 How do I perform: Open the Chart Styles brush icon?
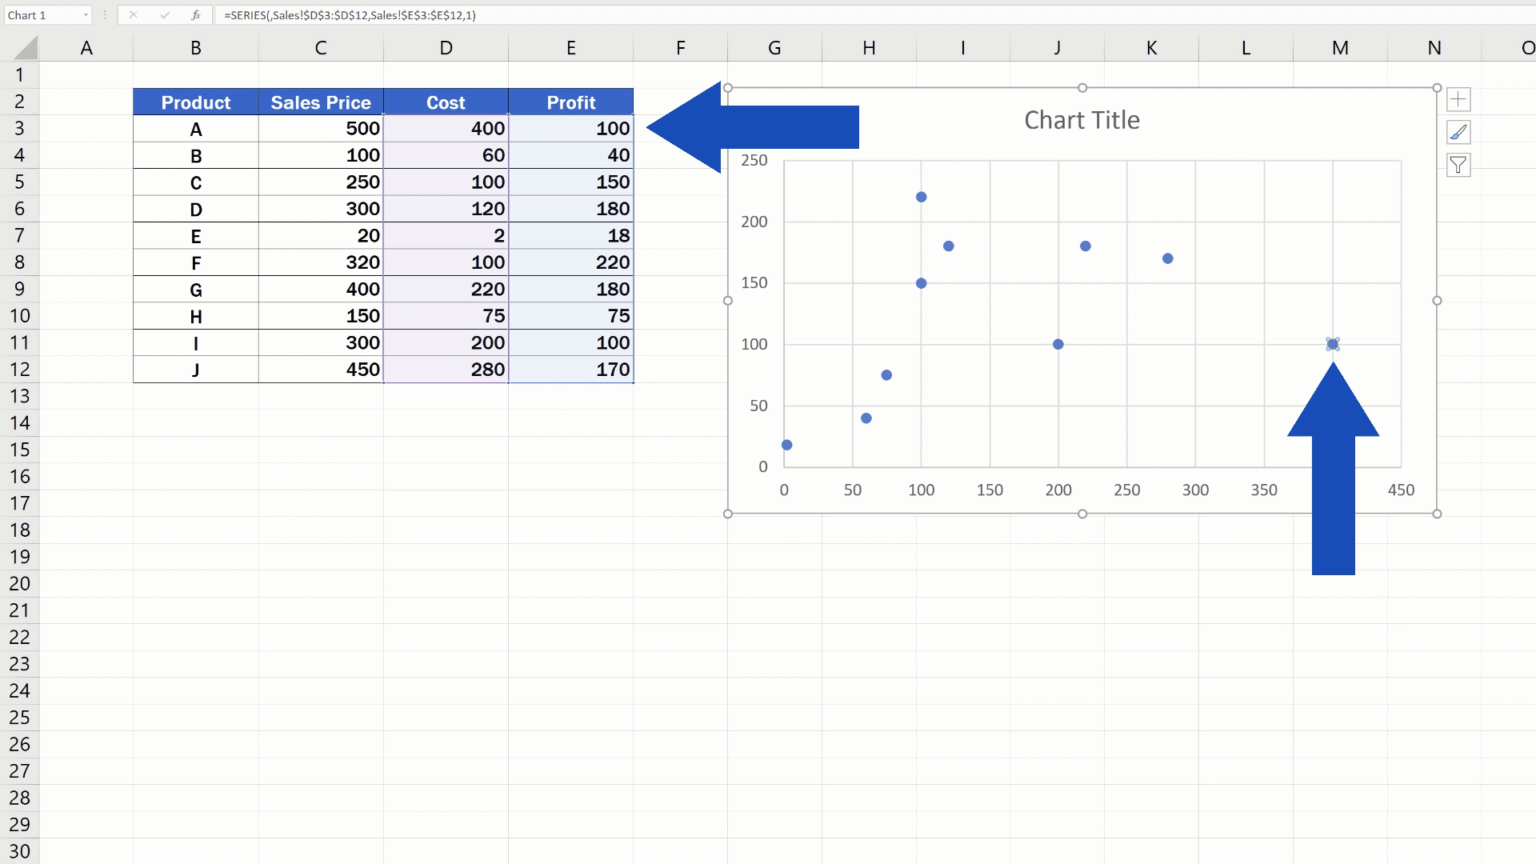click(1458, 132)
